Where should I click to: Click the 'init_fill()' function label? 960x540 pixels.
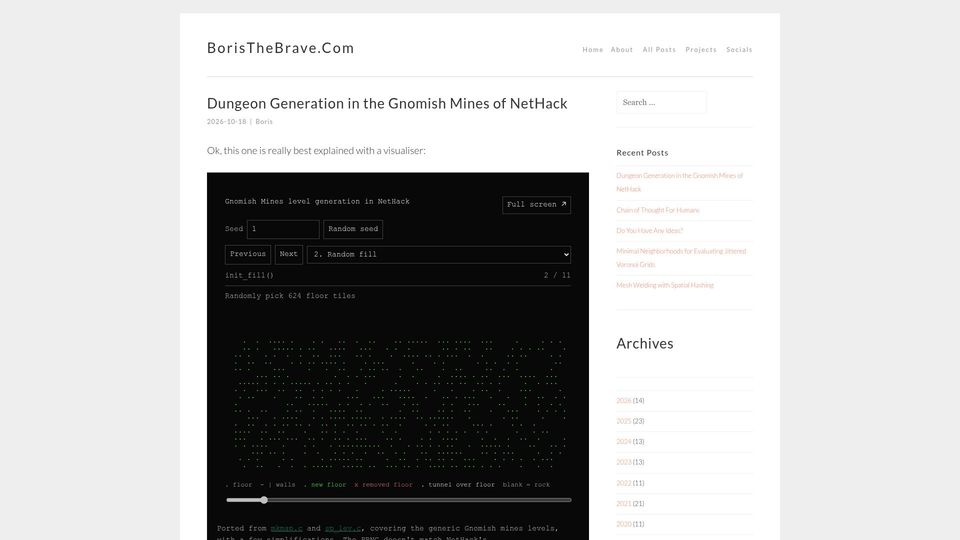(249, 276)
